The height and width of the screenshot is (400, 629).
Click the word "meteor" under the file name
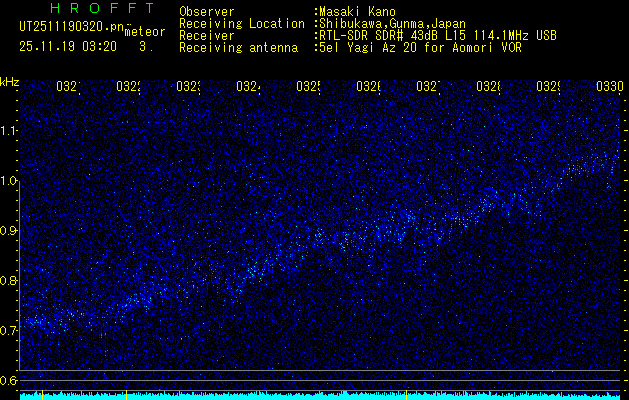click(x=145, y=32)
